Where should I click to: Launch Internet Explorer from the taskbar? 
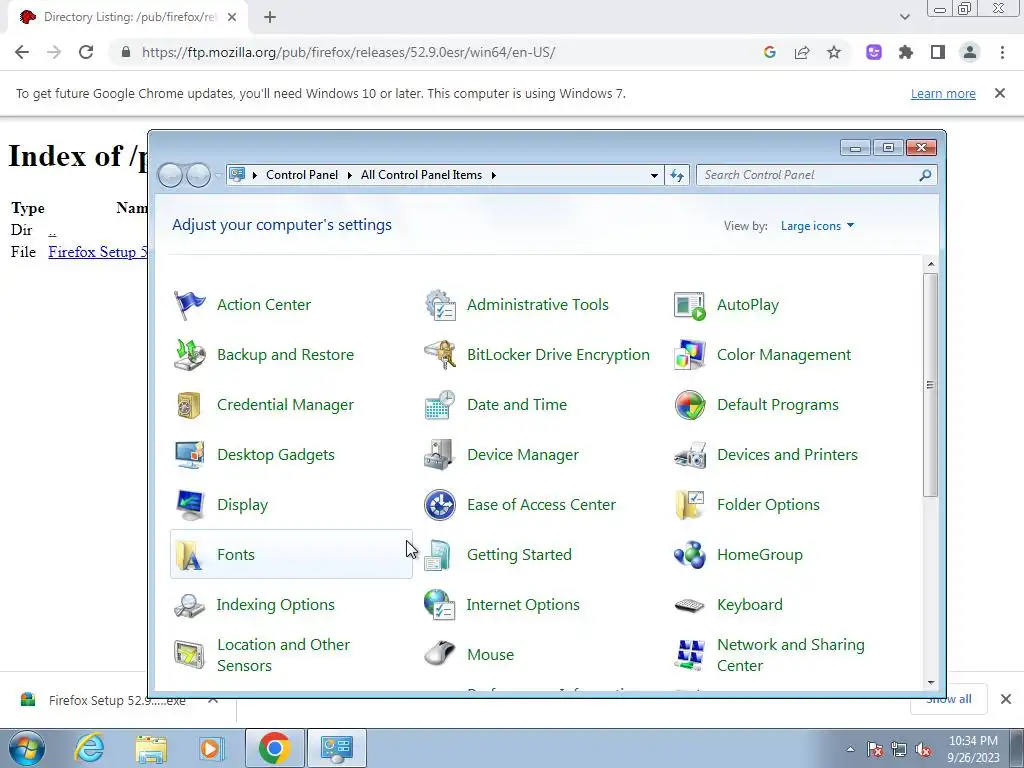(x=89, y=748)
